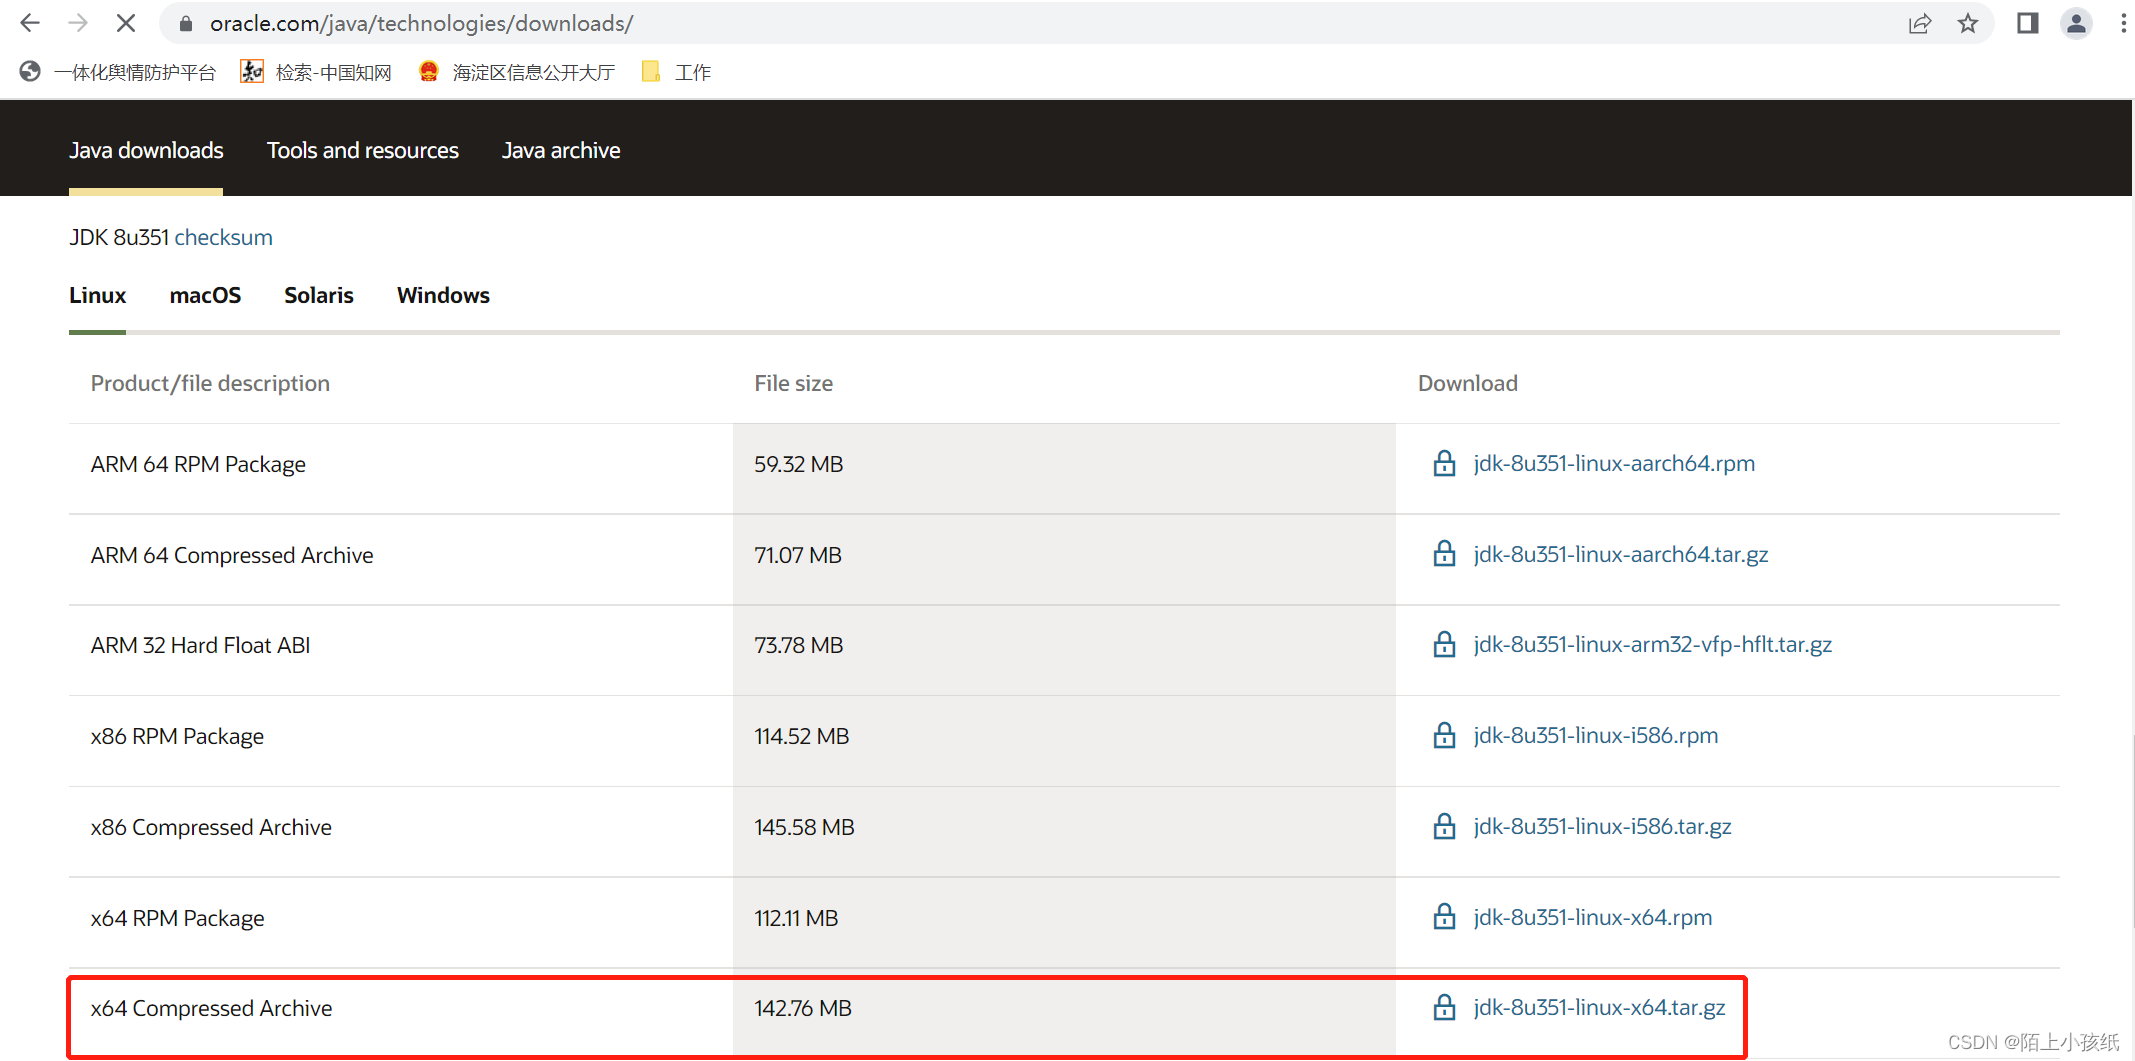Viewport: 2135px width, 1061px height.
Task: Click the 中国知网 bookmark favicon
Action: point(252,71)
